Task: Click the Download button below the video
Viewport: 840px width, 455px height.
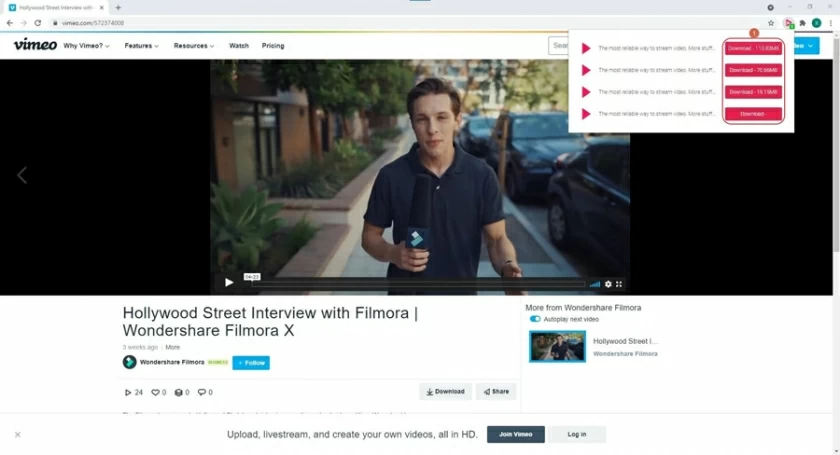Action: point(445,392)
